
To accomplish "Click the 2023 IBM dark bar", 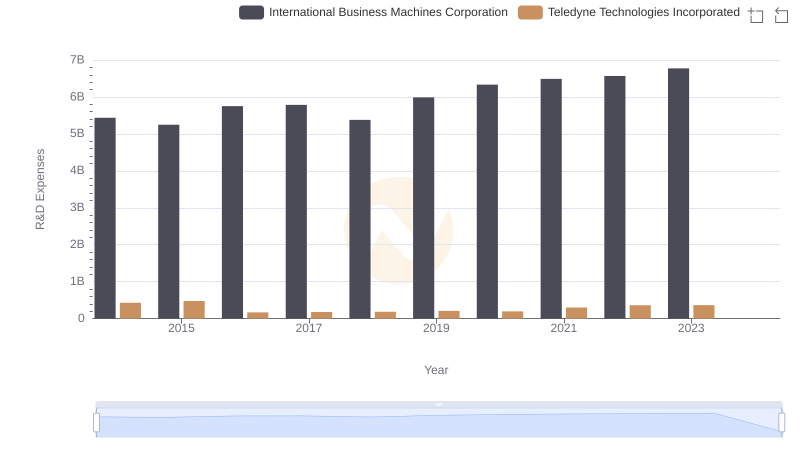I will tap(679, 194).
